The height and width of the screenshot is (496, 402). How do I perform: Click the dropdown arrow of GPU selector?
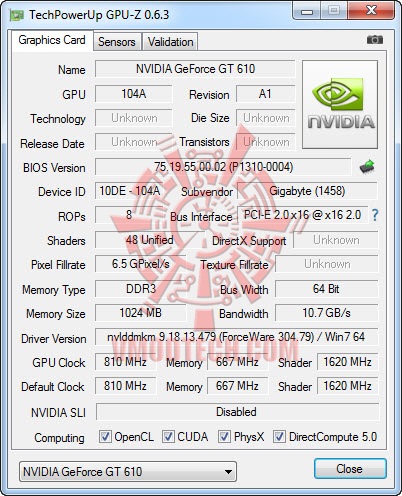point(228,472)
